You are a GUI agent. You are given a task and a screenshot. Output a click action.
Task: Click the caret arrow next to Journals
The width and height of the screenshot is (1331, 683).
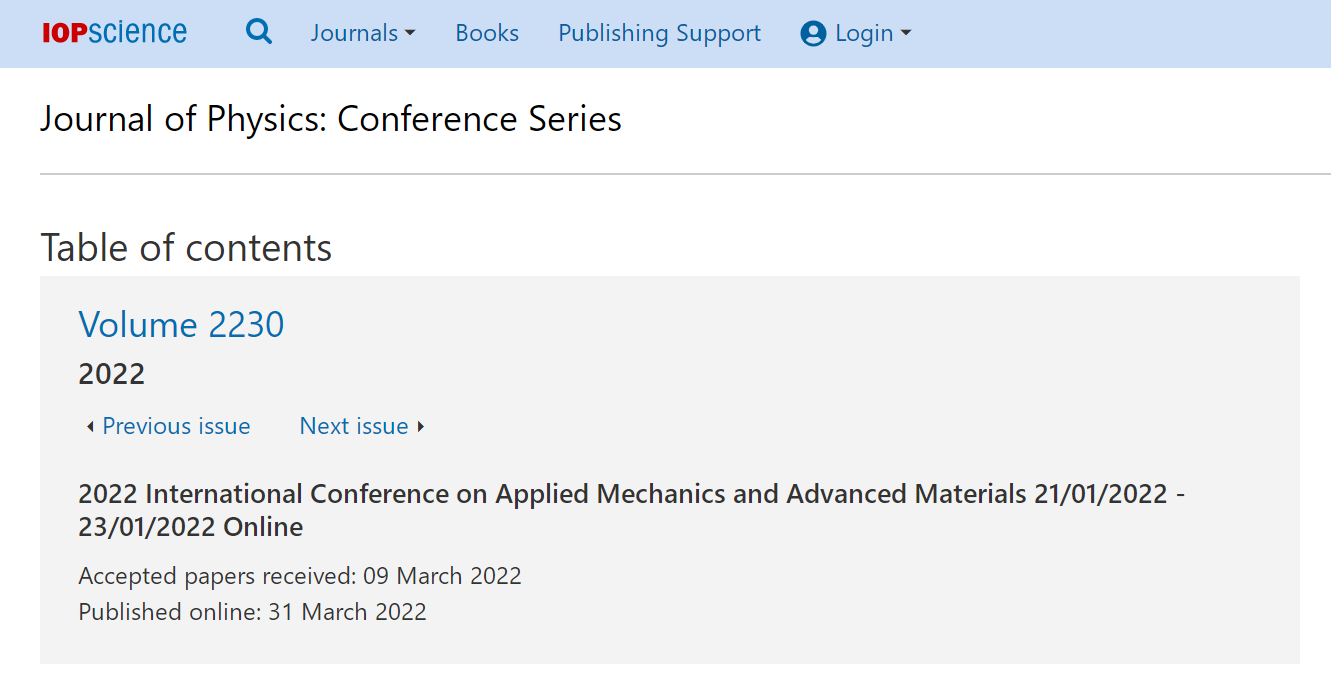click(x=410, y=34)
